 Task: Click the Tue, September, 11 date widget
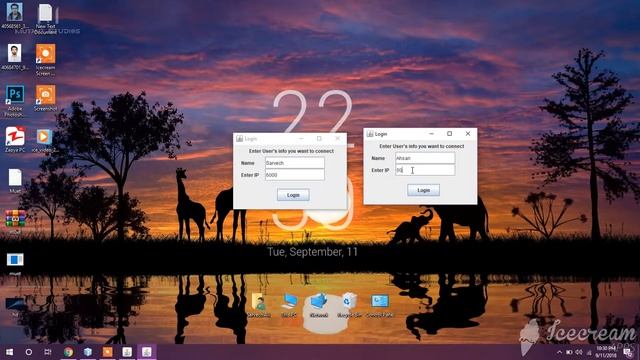(x=312, y=252)
